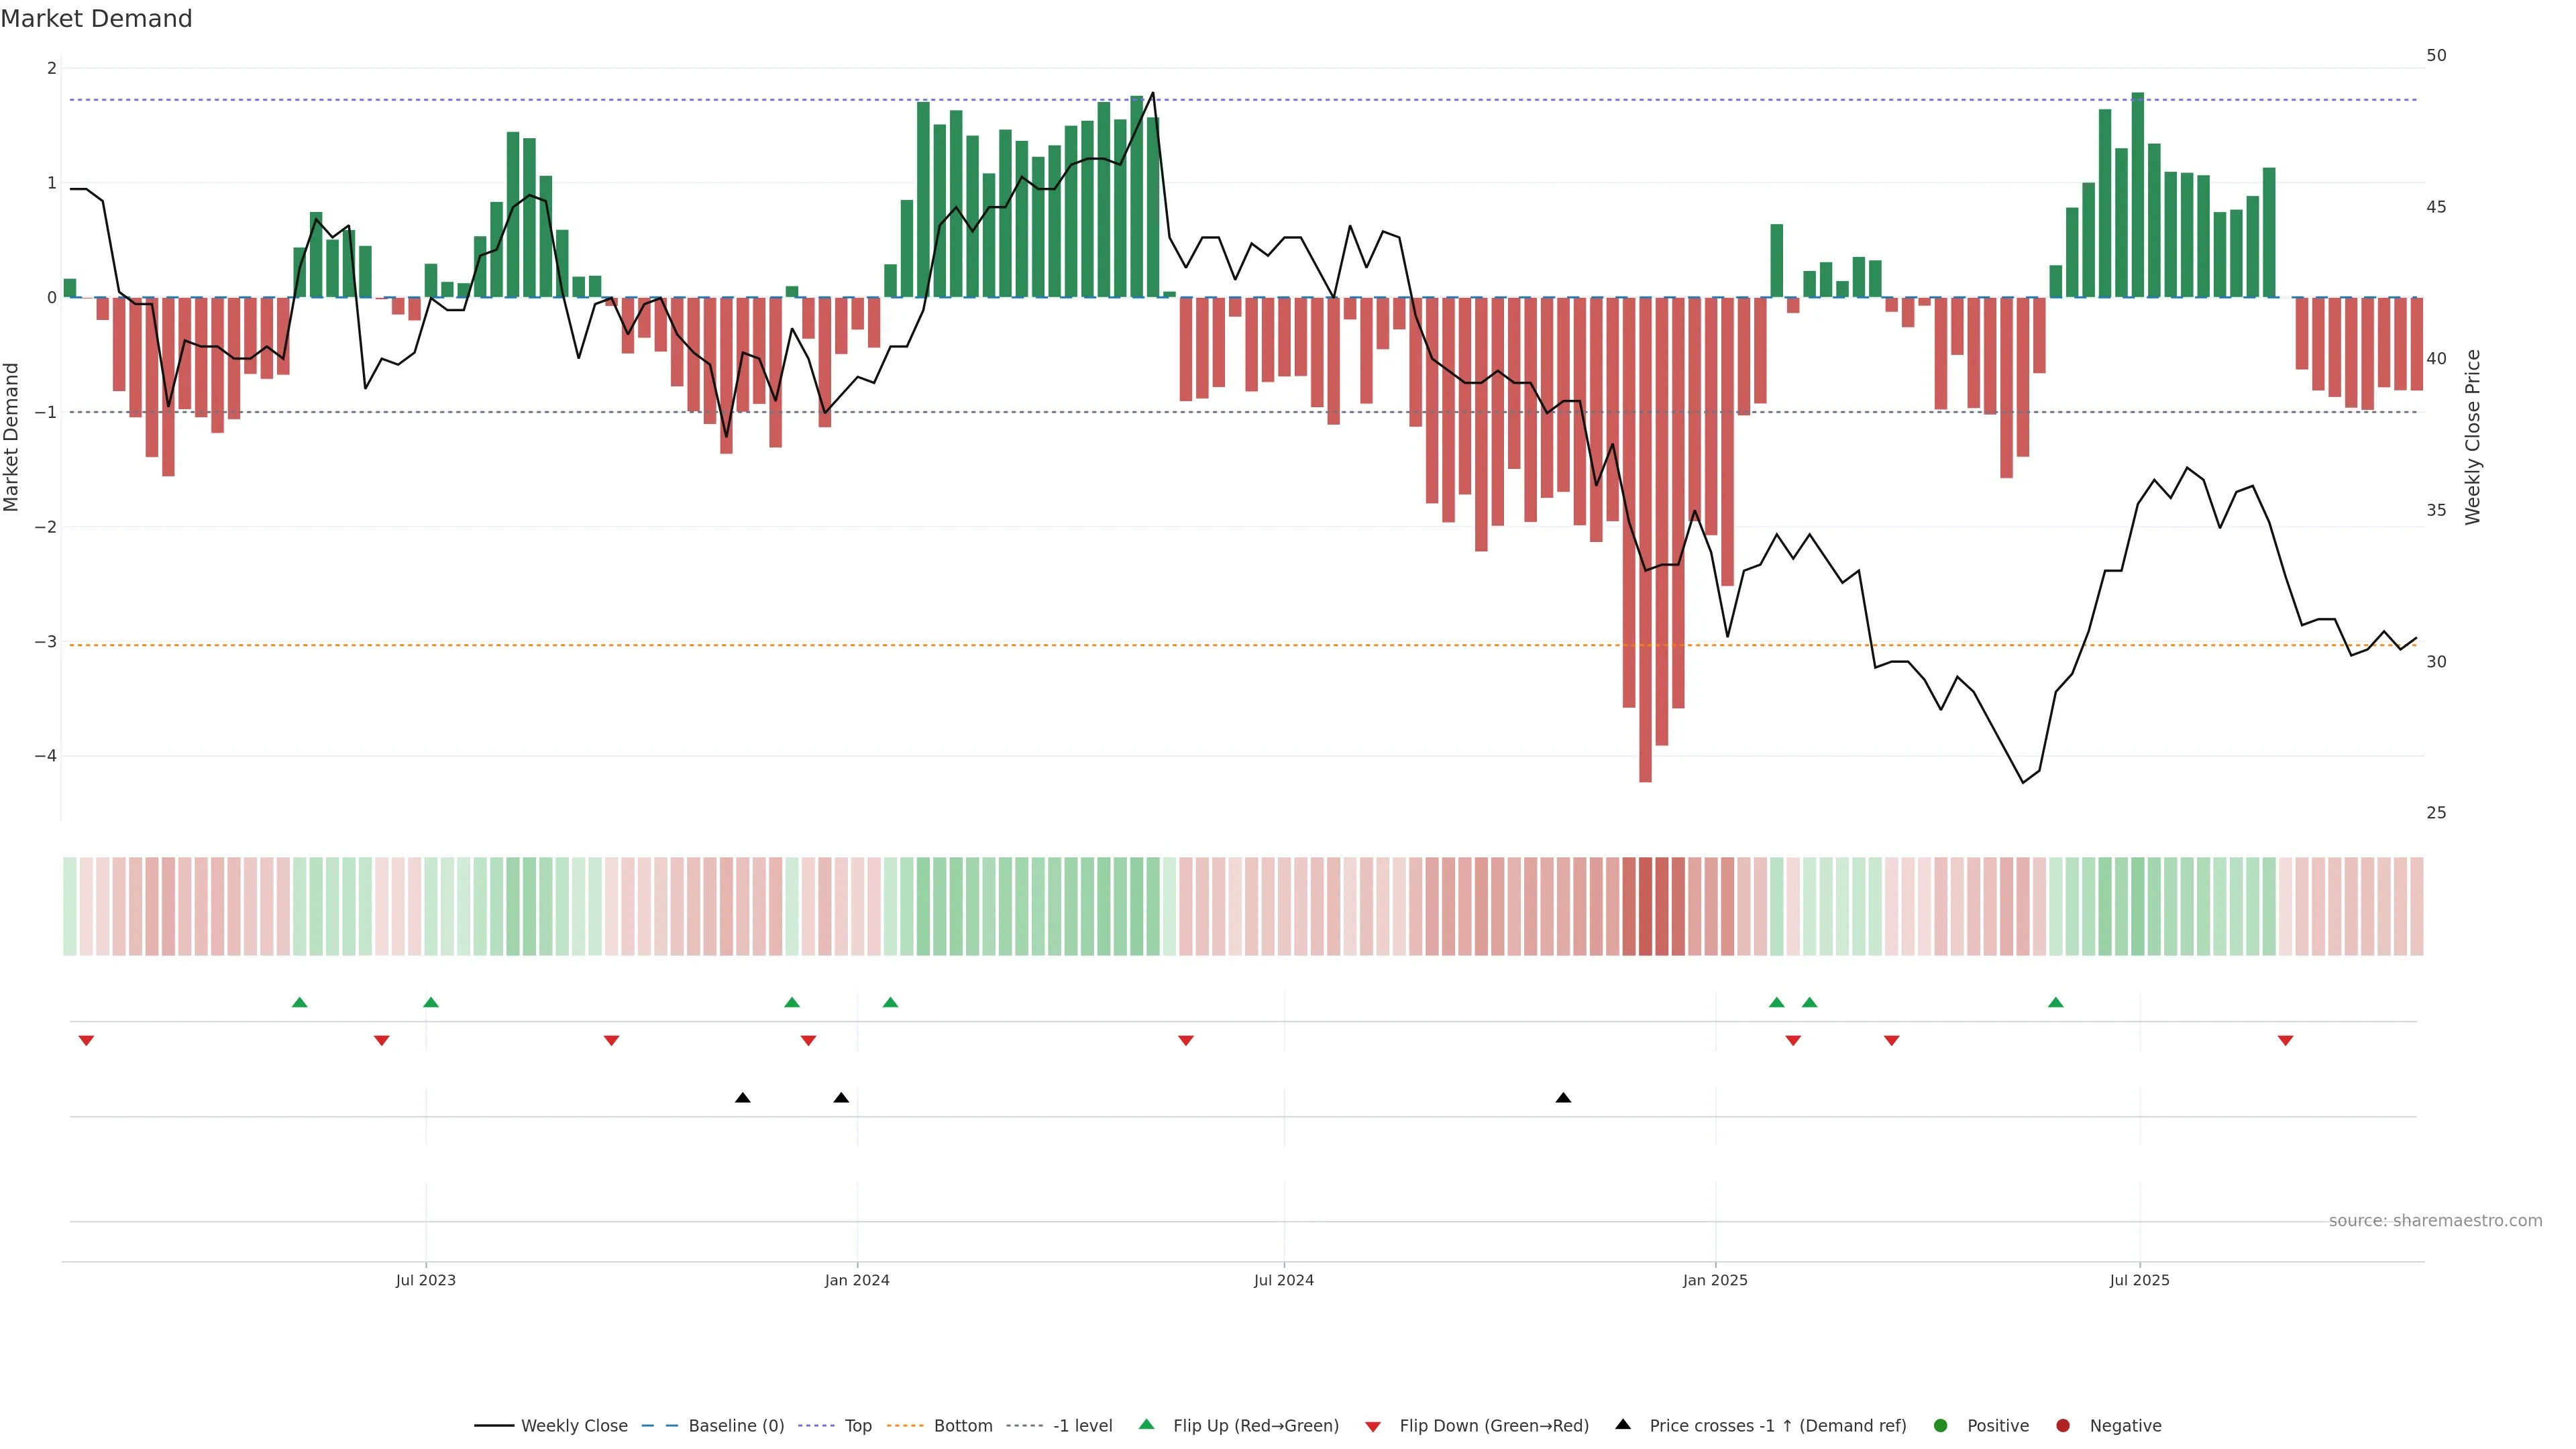Viewport: 2576px width, 1449px height.
Task: Click first green flip-up marker before Jul 2023
Action: point(299,1002)
